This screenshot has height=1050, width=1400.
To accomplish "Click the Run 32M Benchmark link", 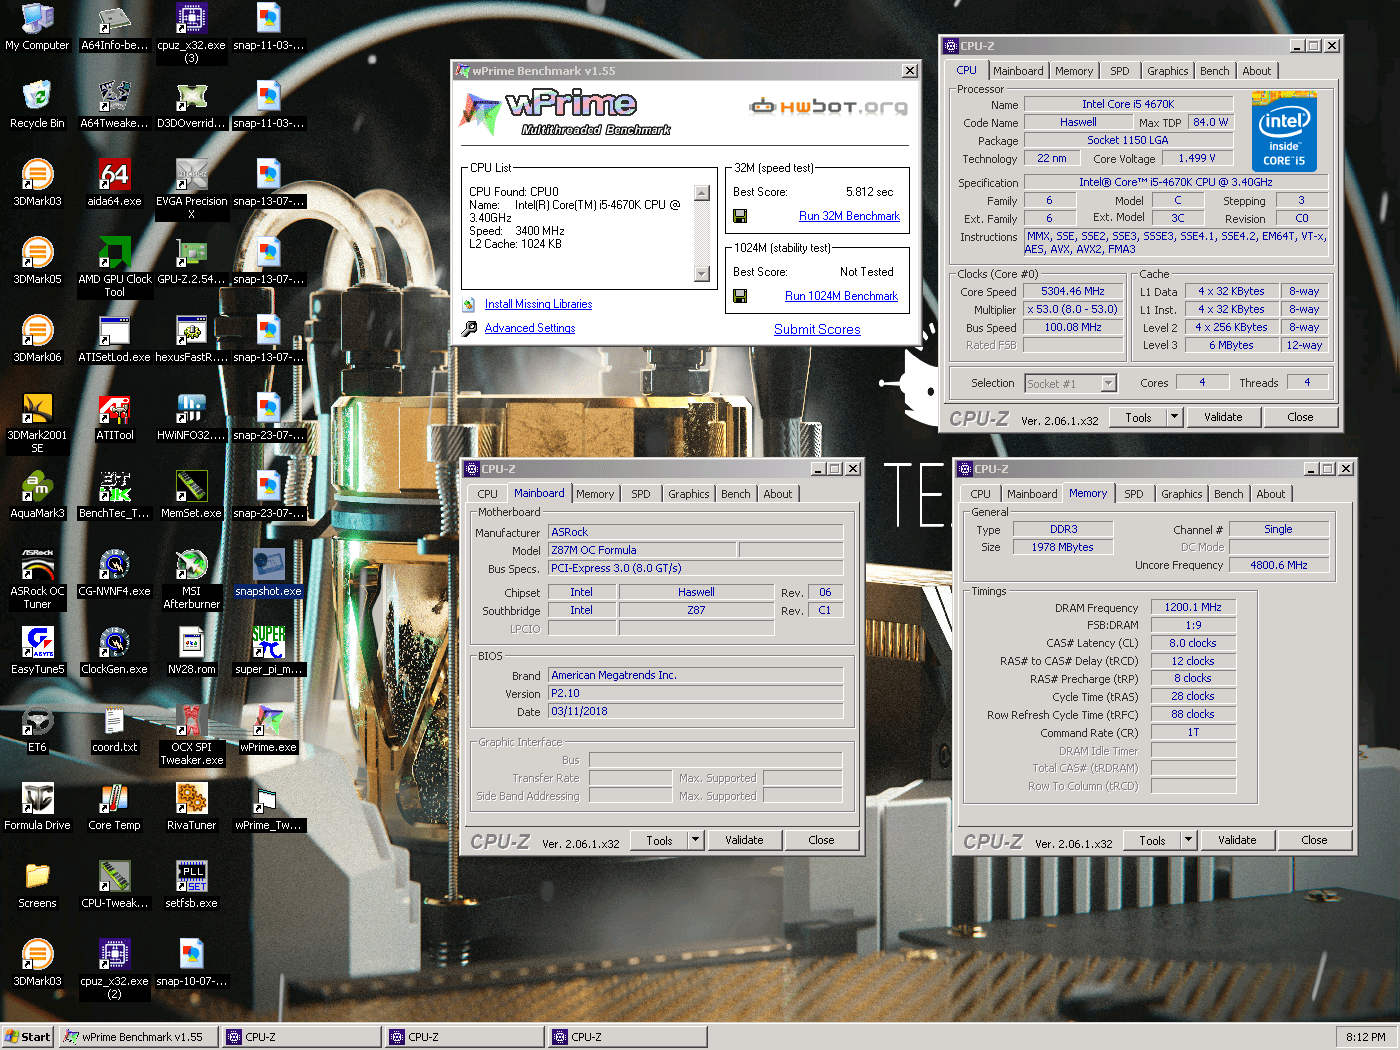I will tap(849, 216).
